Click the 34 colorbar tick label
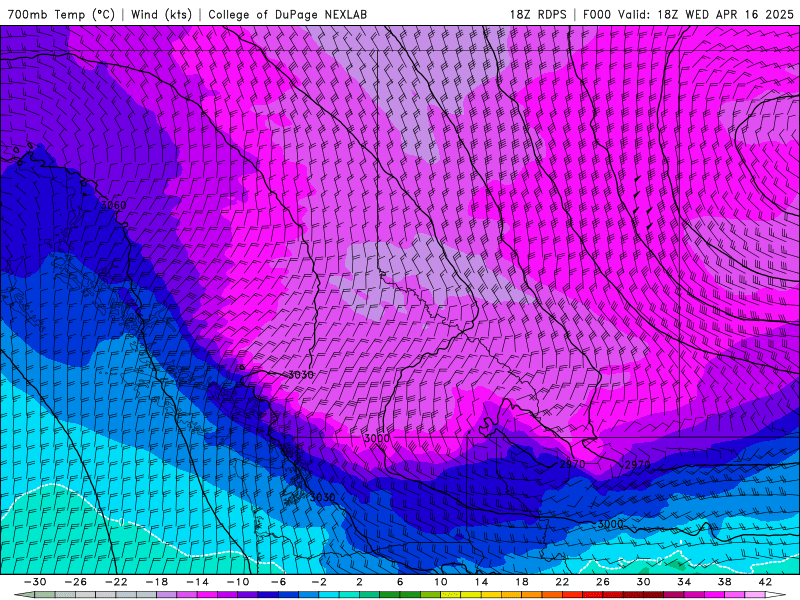 [x=684, y=582]
